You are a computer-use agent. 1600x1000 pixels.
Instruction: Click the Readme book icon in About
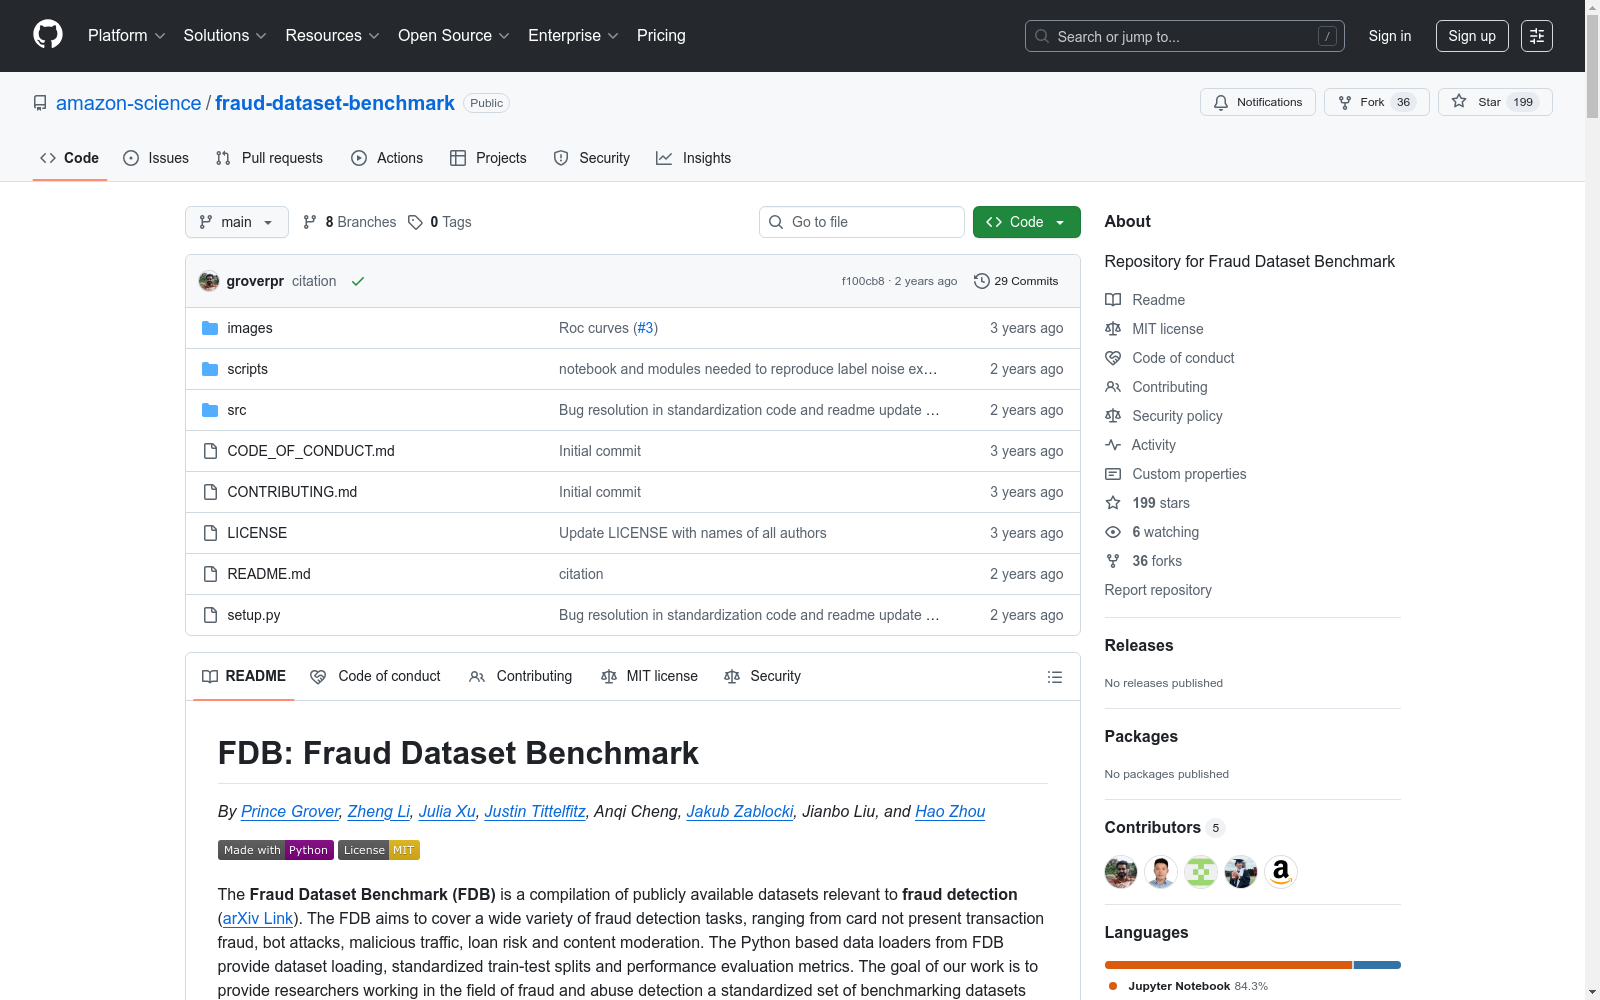(x=1113, y=300)
